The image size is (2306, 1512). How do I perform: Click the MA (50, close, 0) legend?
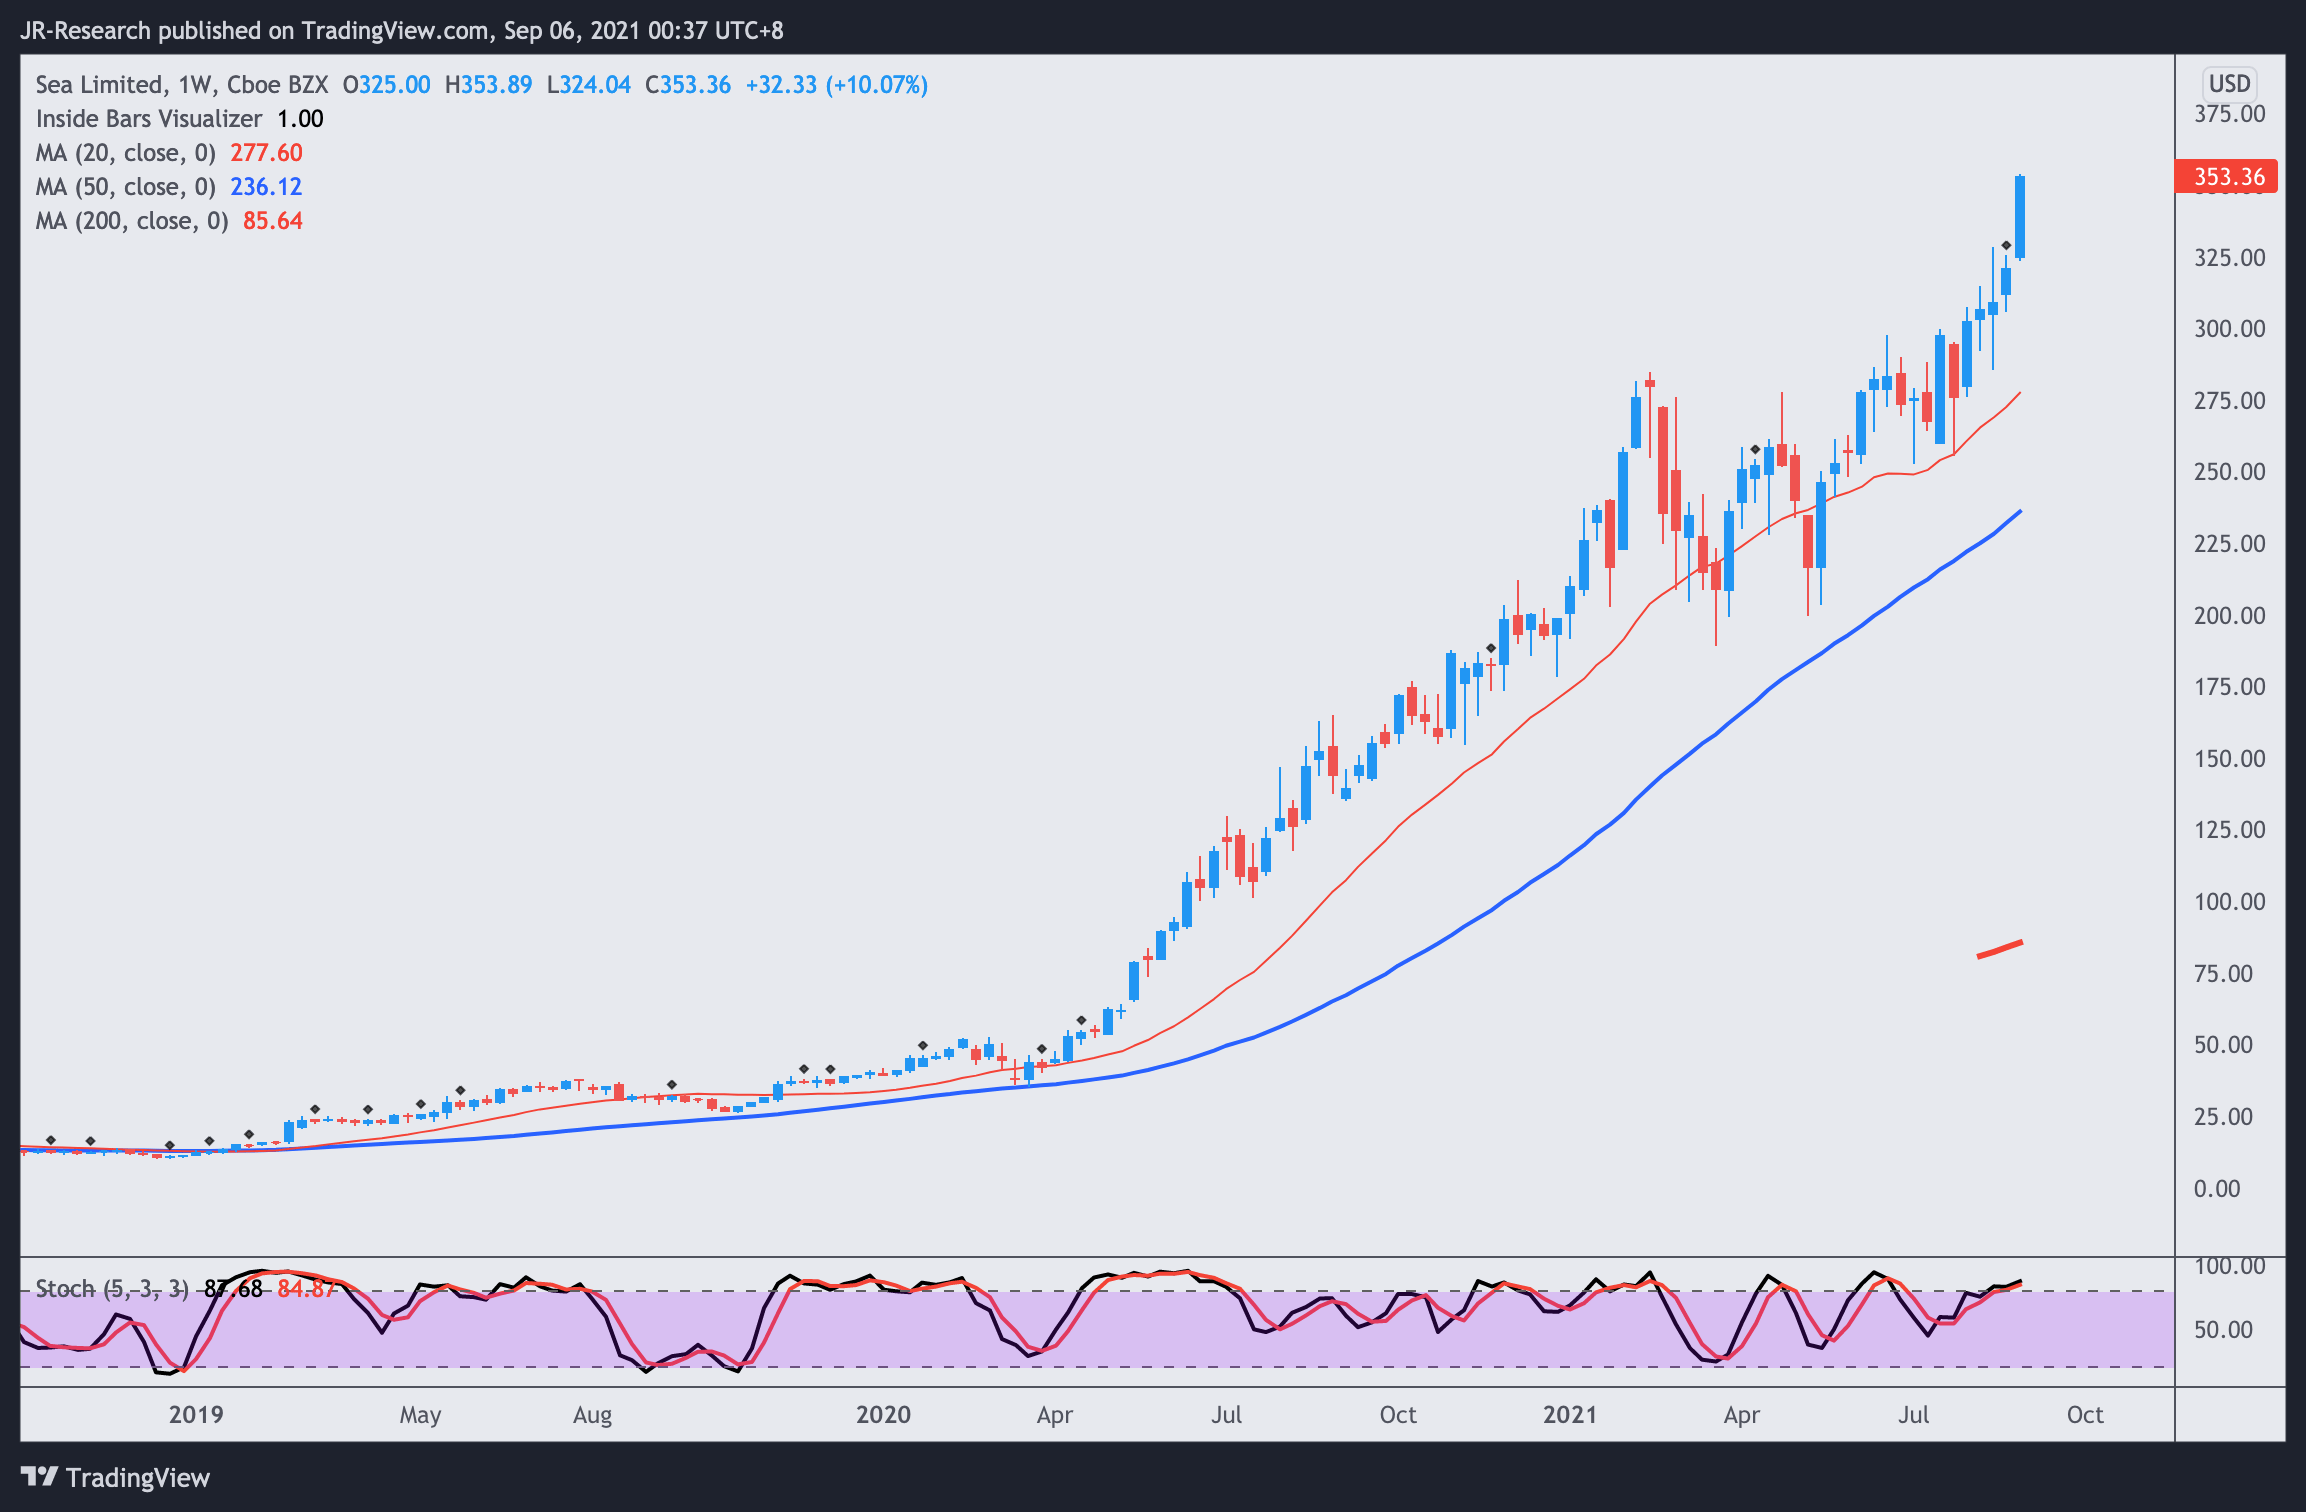(126, 187)
